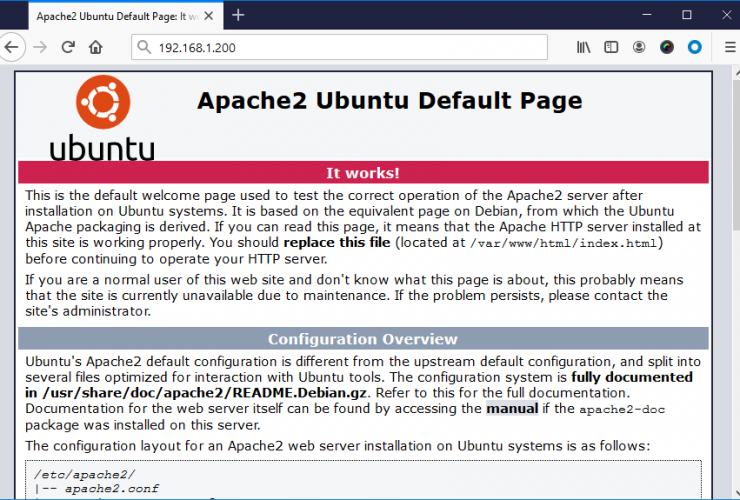The image size is (740, 500).
Task: Open a new tab with plus button
Action: click(238, 15)
